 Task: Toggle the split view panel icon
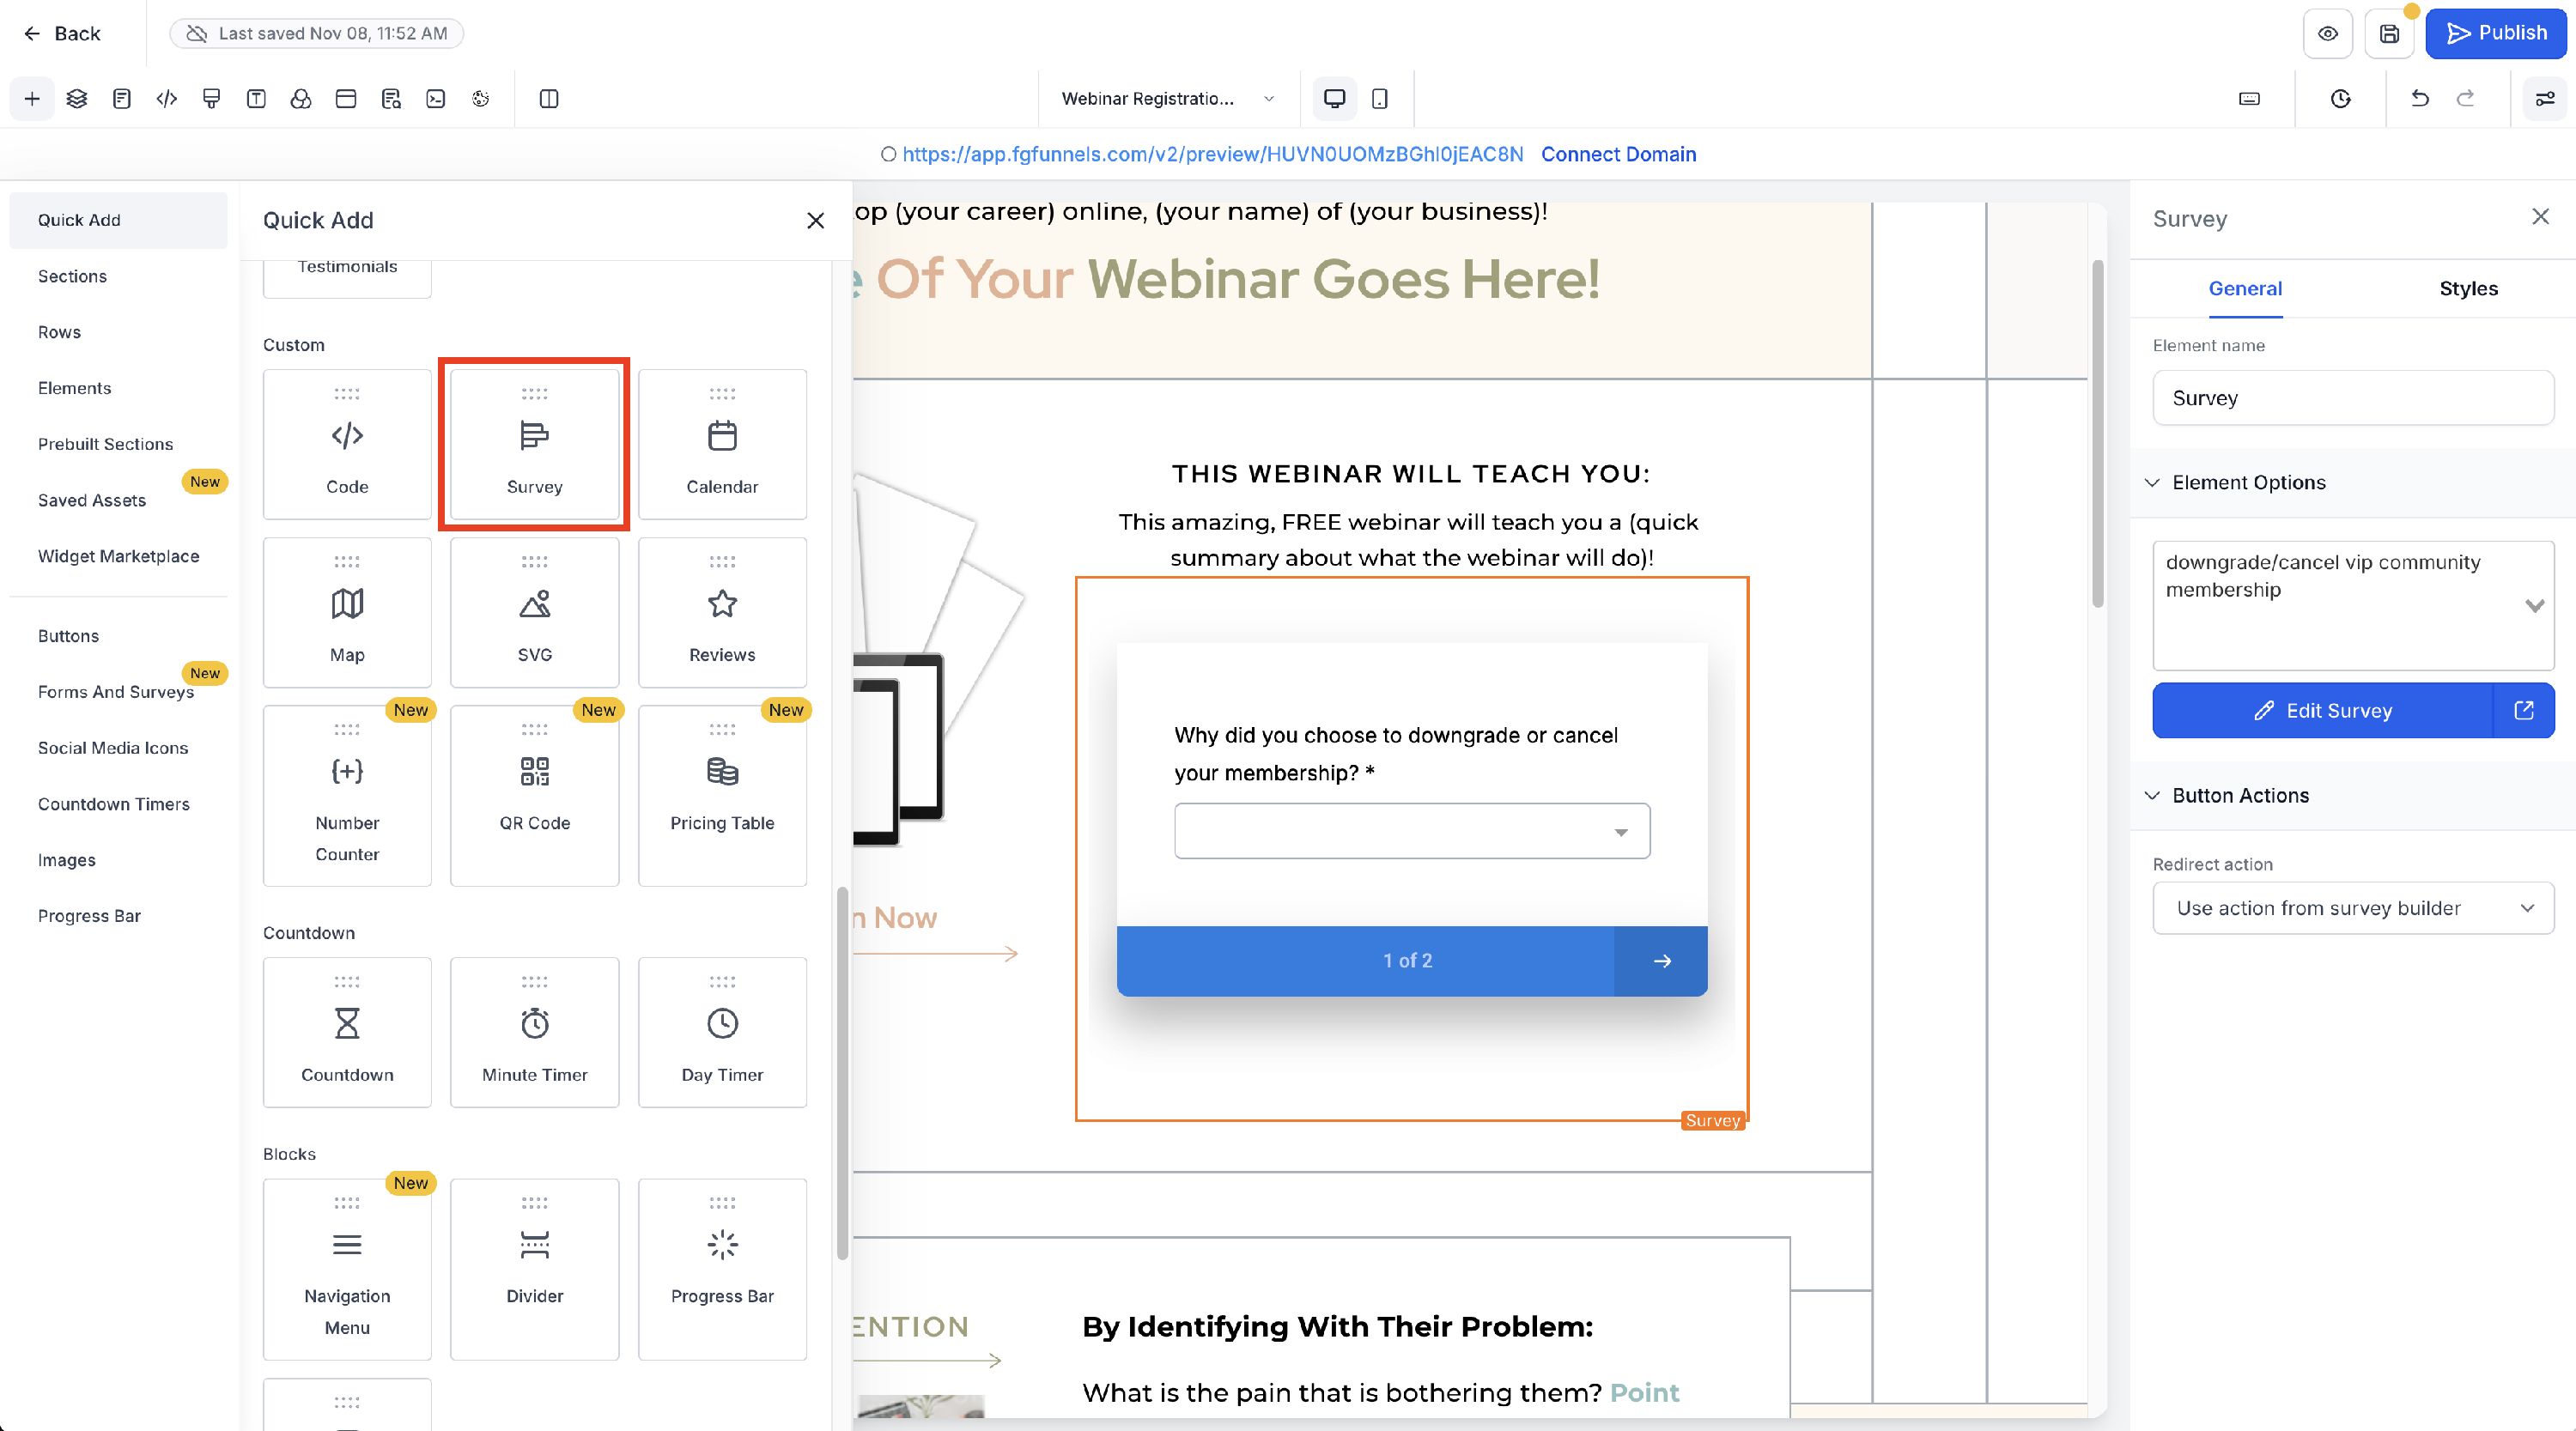(548, 98)
